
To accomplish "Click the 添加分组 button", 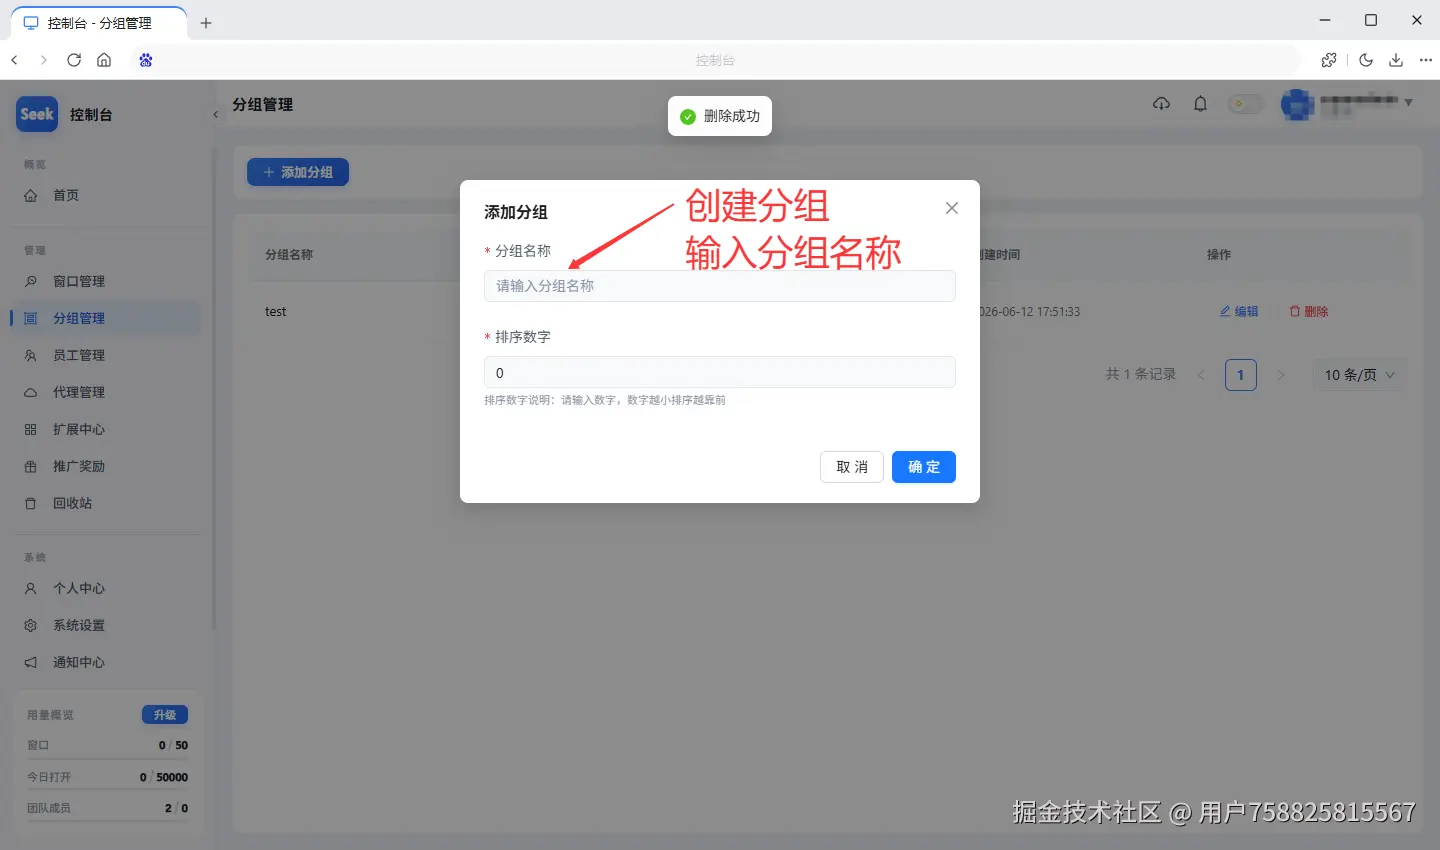I will (x=298, y=172).
